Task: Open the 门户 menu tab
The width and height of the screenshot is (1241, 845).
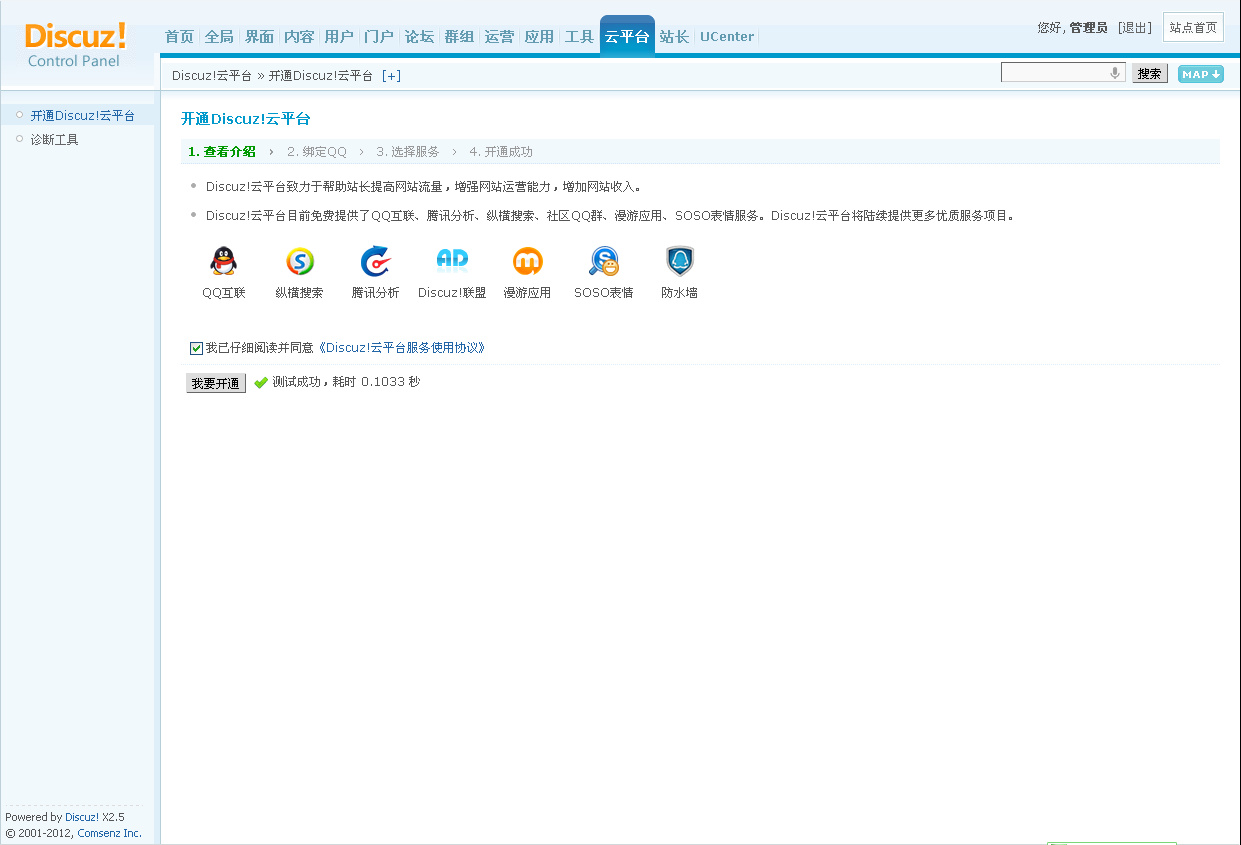Action: 379,37
